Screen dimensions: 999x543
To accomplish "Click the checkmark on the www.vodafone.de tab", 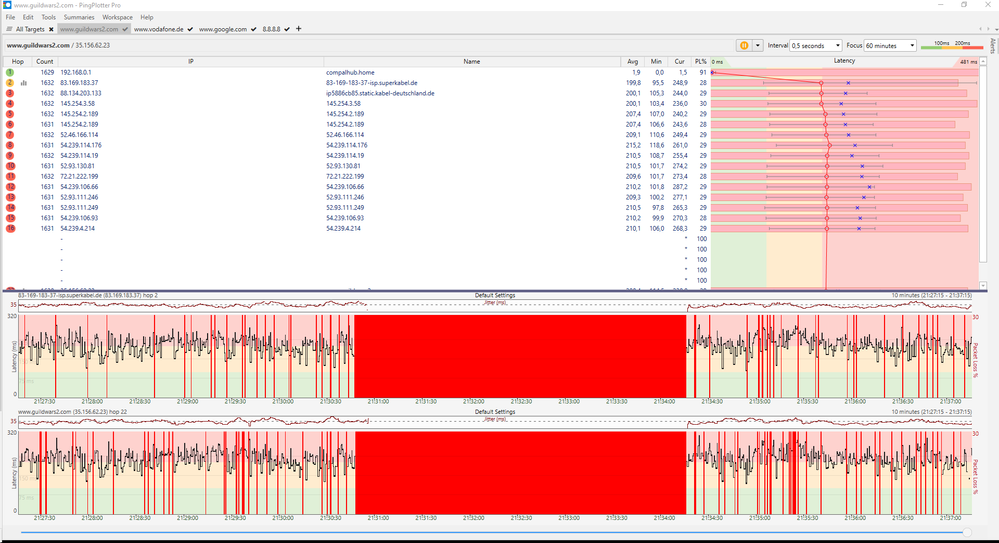I will point(190,30).
